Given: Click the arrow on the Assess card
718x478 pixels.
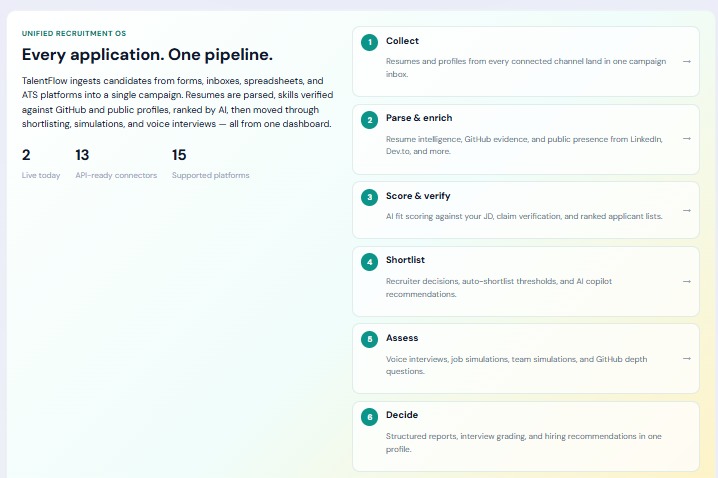Looking at the screenshot, I should 686,358.
